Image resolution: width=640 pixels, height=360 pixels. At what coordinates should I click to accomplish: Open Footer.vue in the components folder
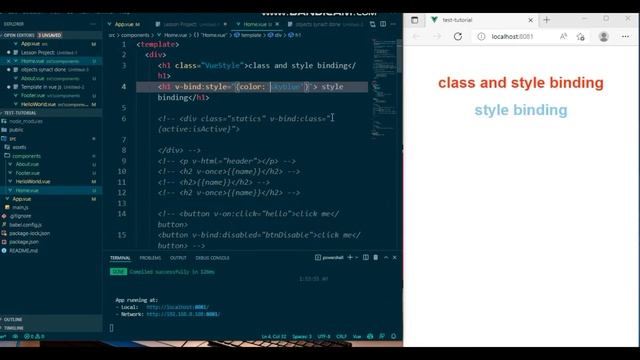(28, 173)
